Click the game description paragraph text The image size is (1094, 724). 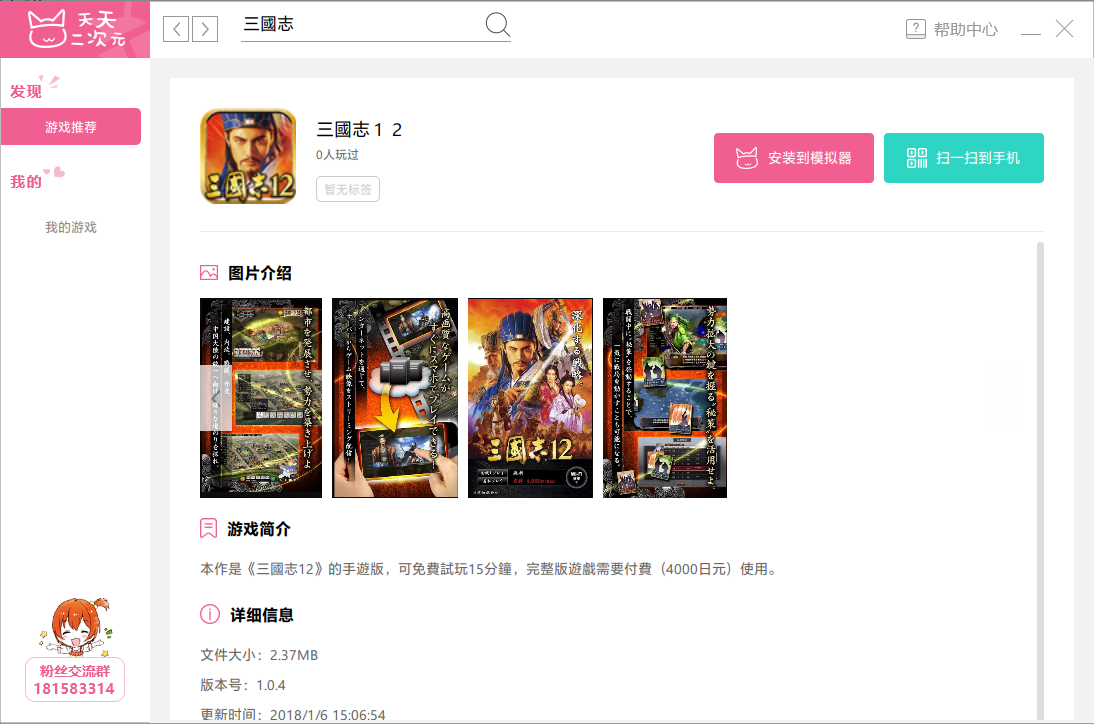tap(489, 569)
